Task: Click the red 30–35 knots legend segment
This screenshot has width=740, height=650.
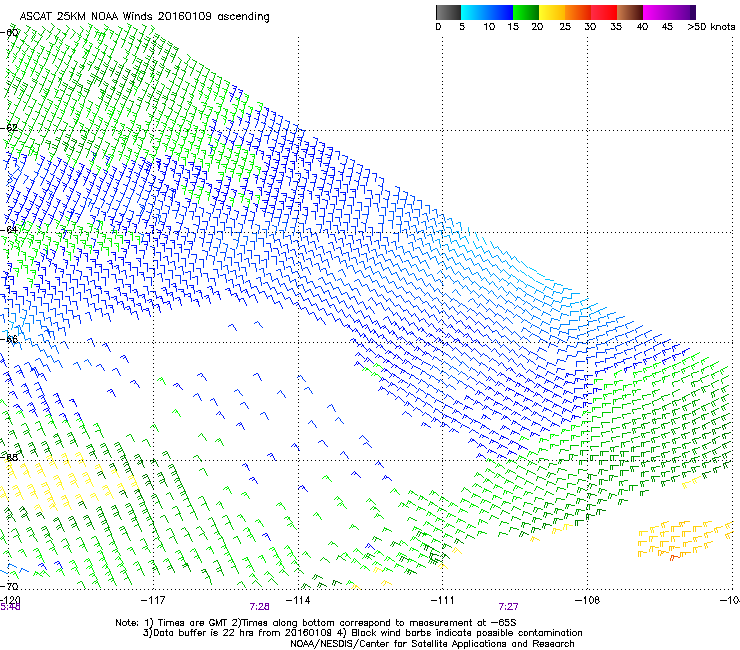Action: coord(604,12)
